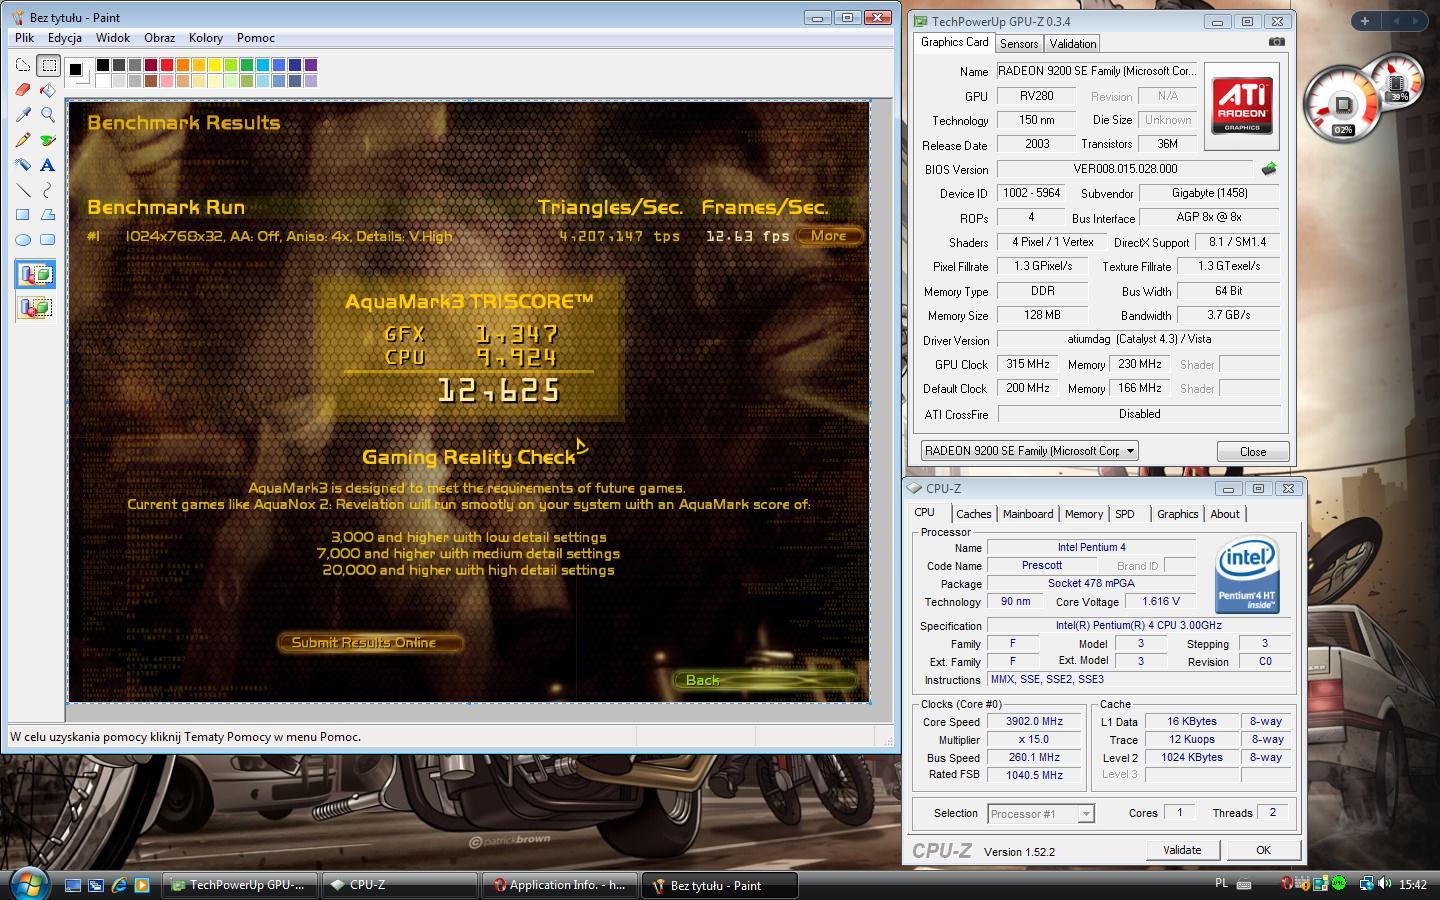The height and width of the screenshot is (900, 1440).
Task: Open the Graphics tab in CPU-Z
Action: pyautogui.click(x=1177, y=514)
